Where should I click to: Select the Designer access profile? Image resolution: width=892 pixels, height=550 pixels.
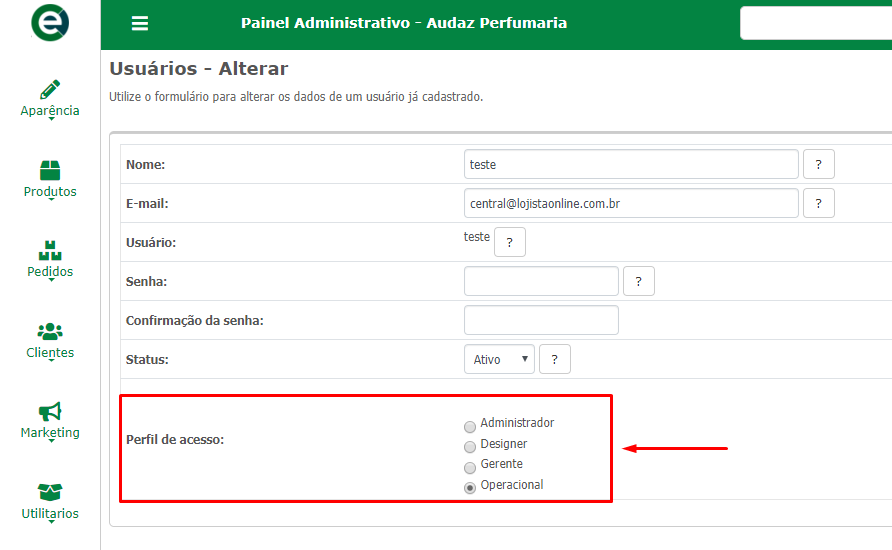tap(470, 447)
